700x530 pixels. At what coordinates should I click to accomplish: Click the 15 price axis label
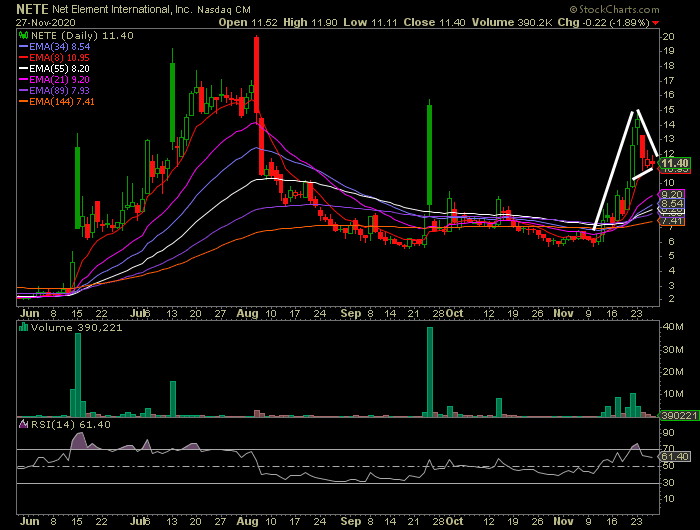coord(668,110)
